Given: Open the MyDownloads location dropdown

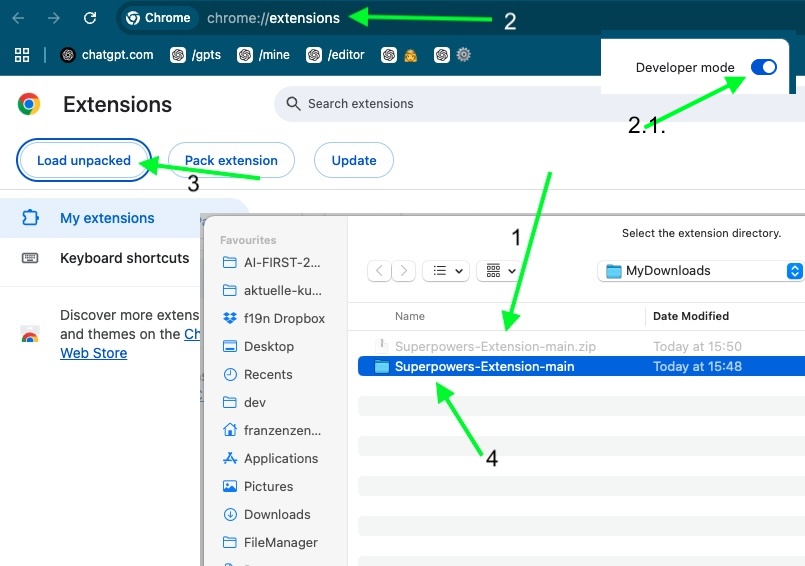Looking at the screenshot, I should point(700,271).
